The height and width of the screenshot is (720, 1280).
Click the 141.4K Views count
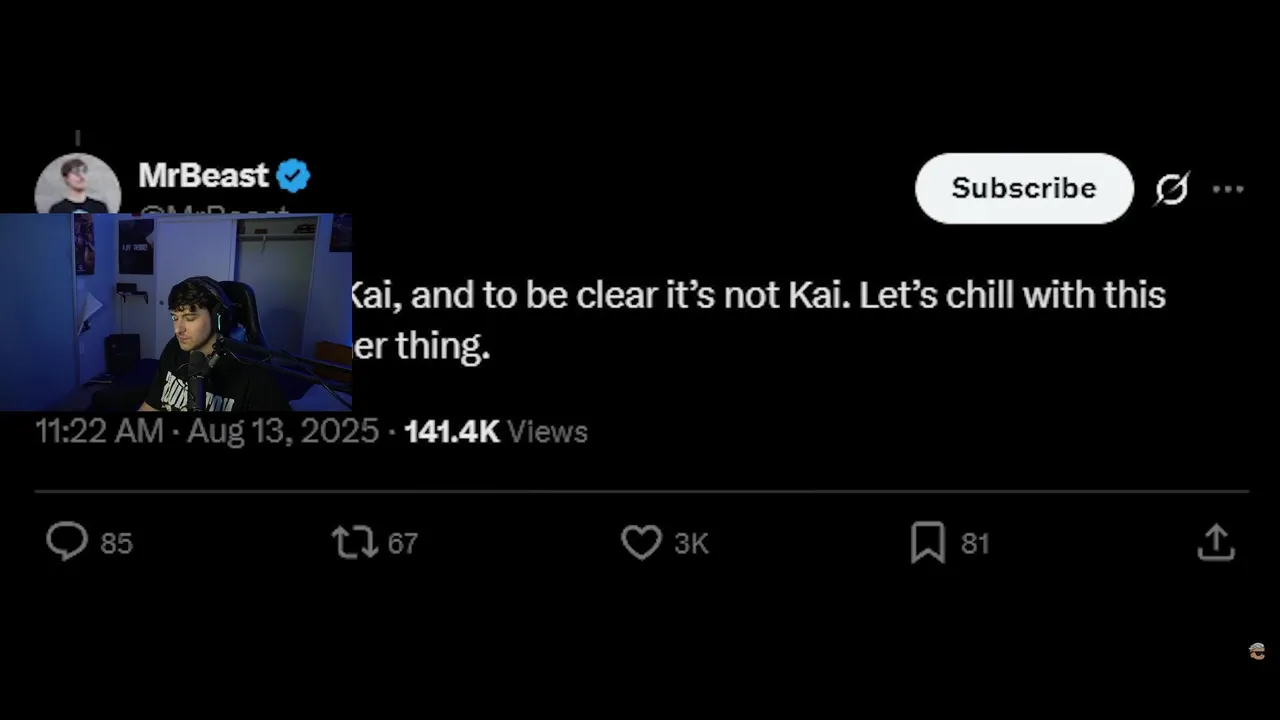tap(496, 432)
